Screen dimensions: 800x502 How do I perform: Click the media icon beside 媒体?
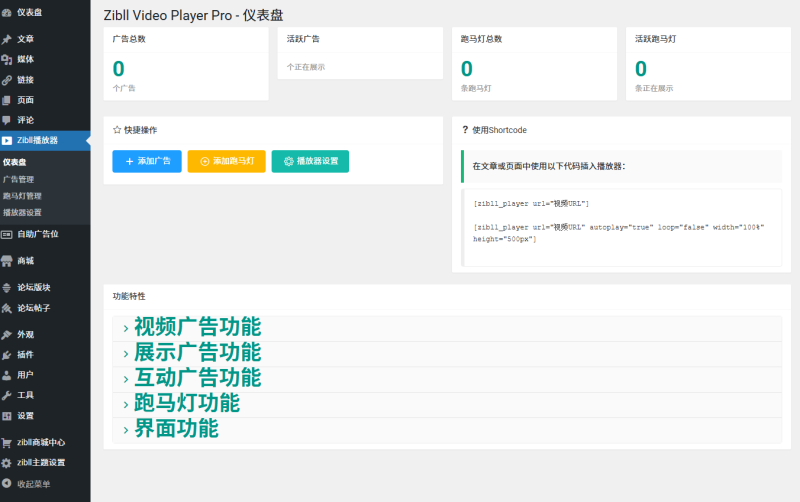tap(7, 60)
